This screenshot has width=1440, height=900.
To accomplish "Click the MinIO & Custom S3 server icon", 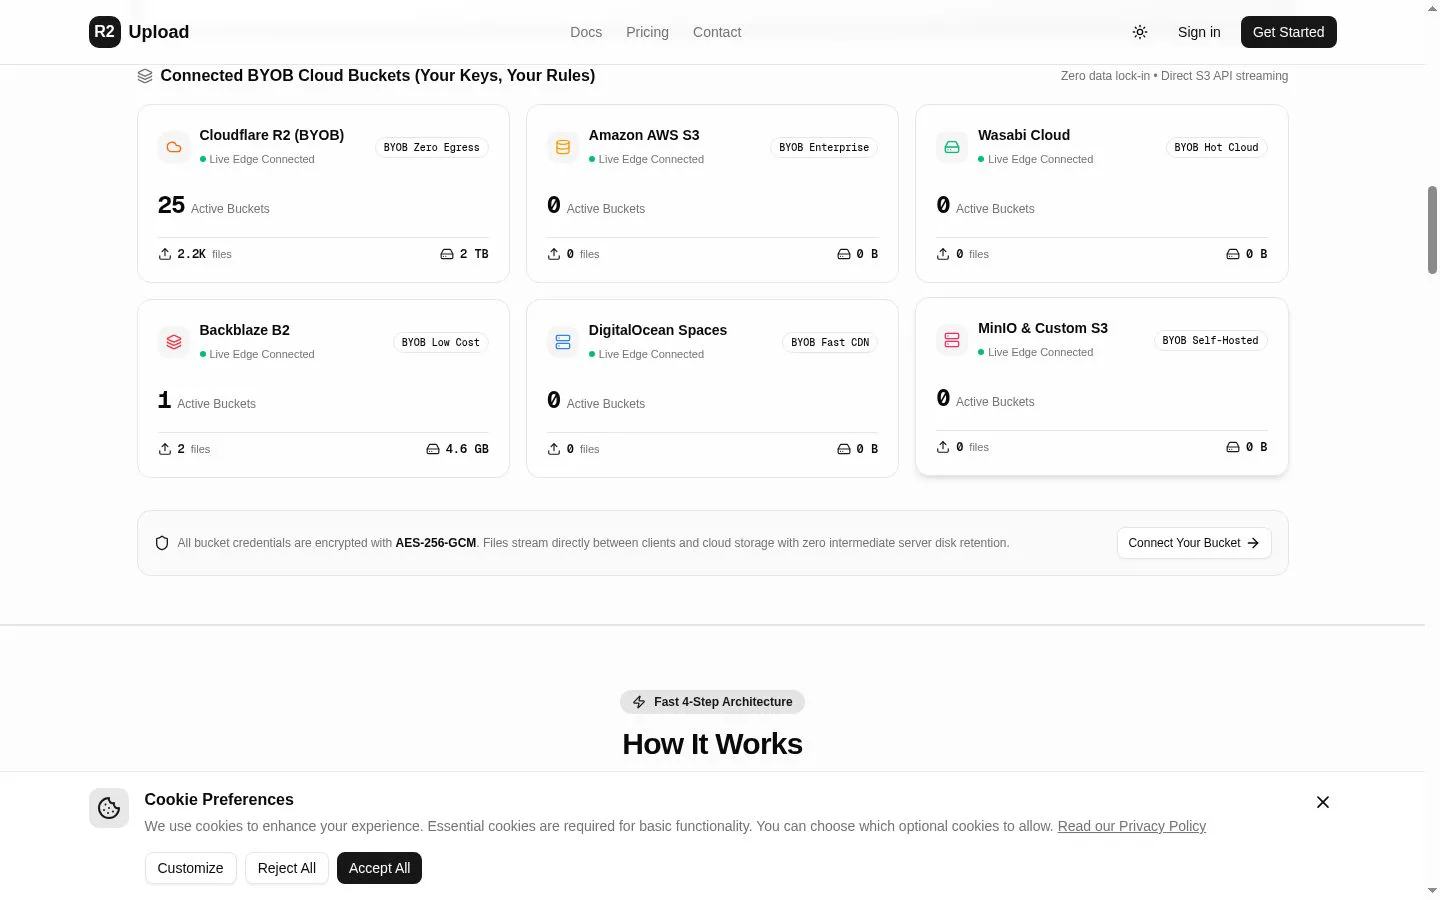I will [952, 340].
